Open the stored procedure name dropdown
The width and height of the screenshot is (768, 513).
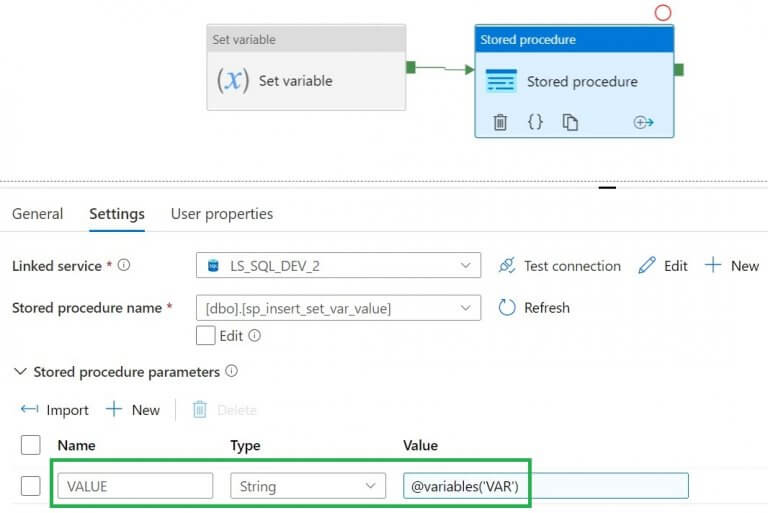point(337,308)
